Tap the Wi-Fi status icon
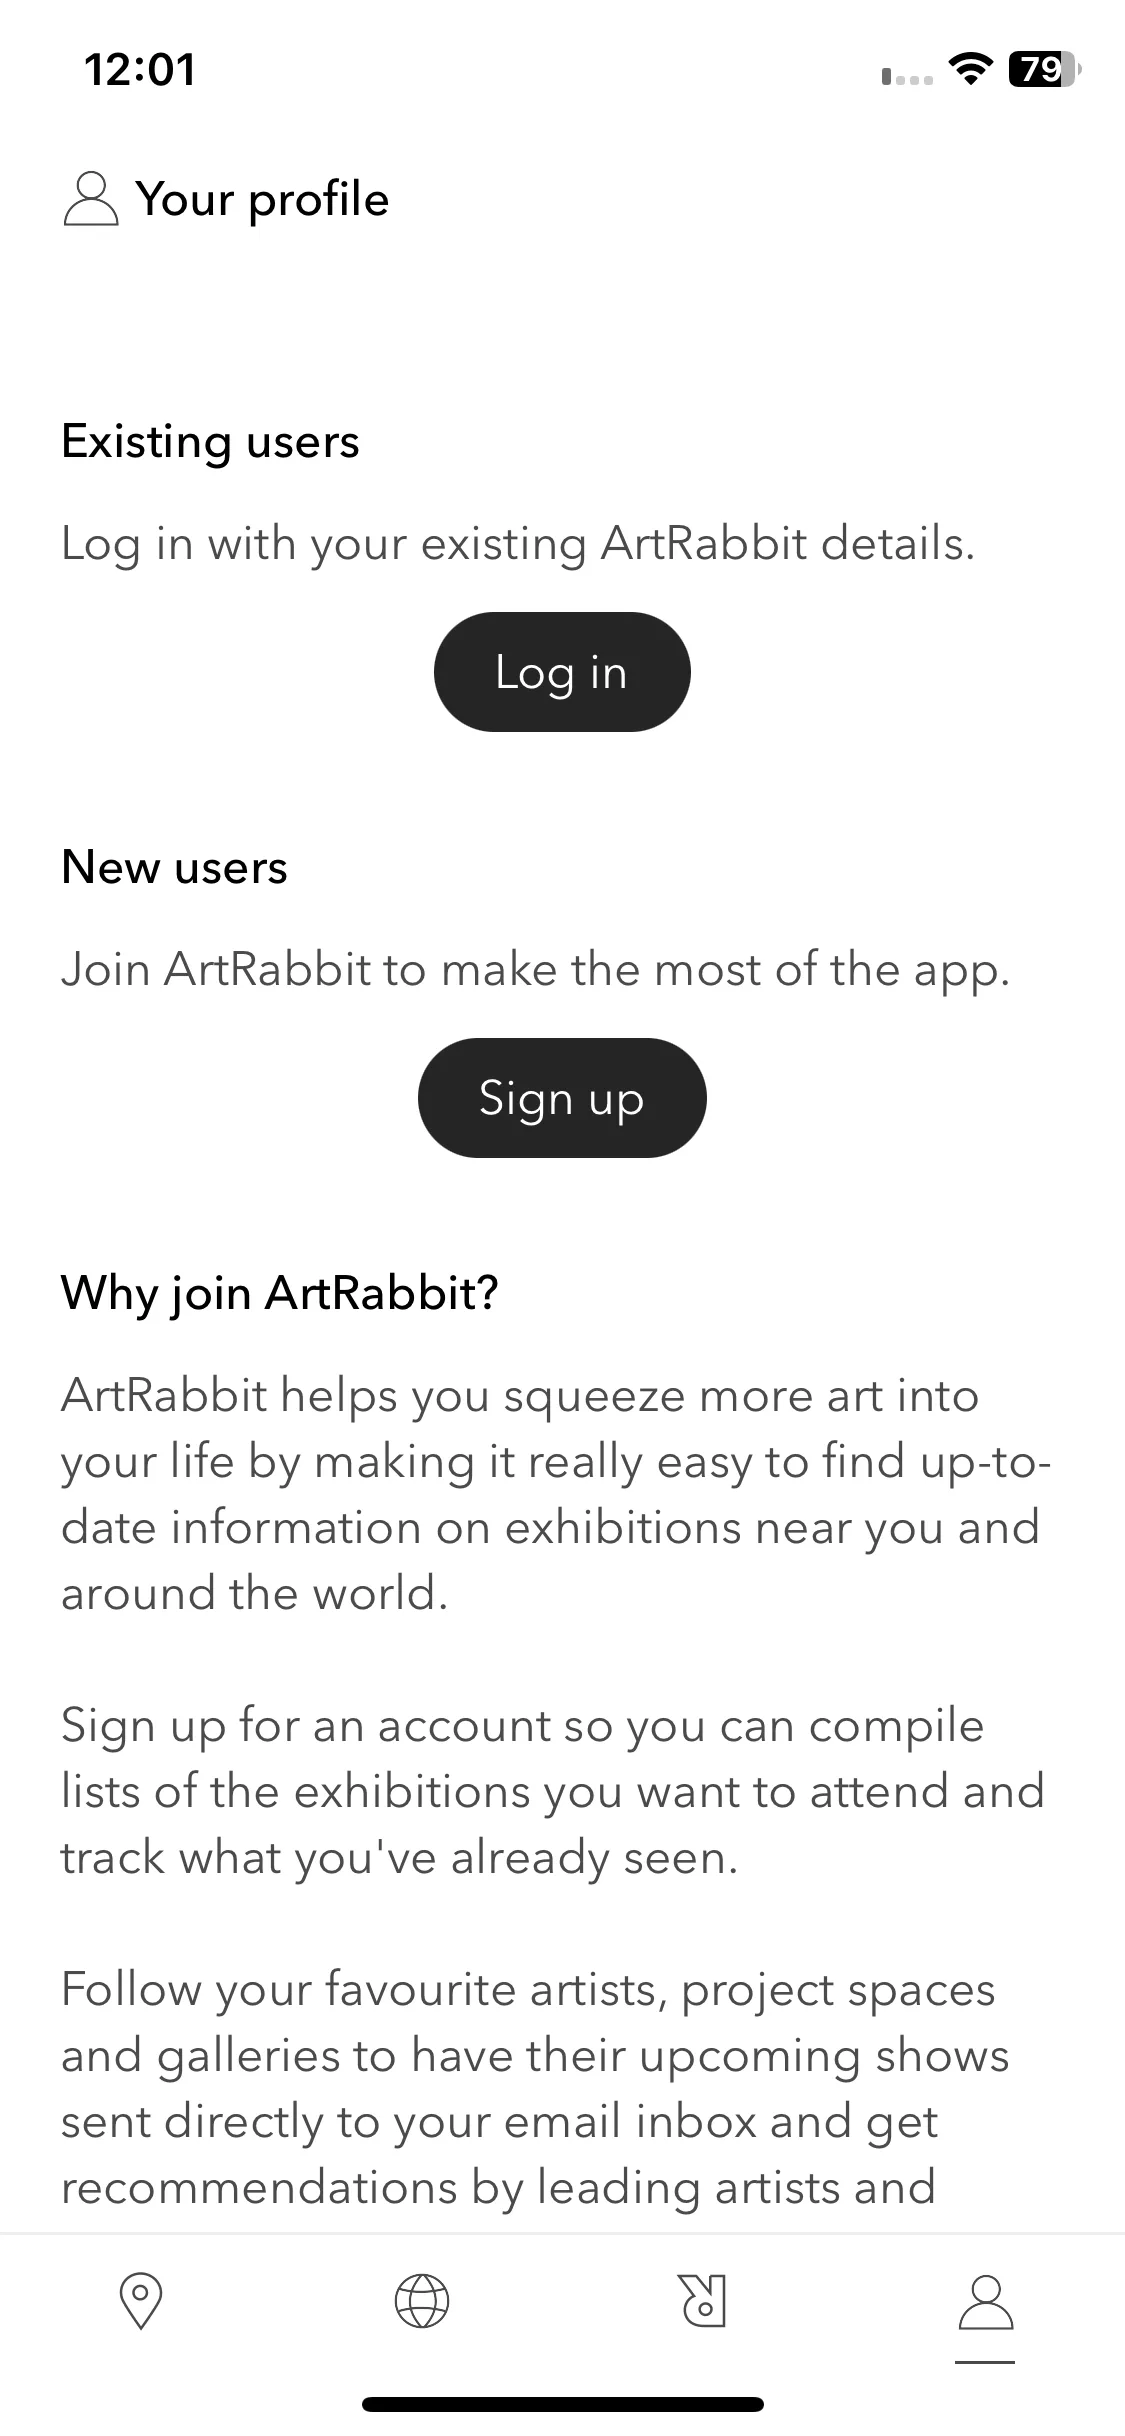Screen dimensions: 1125x2436 (969, 70)
